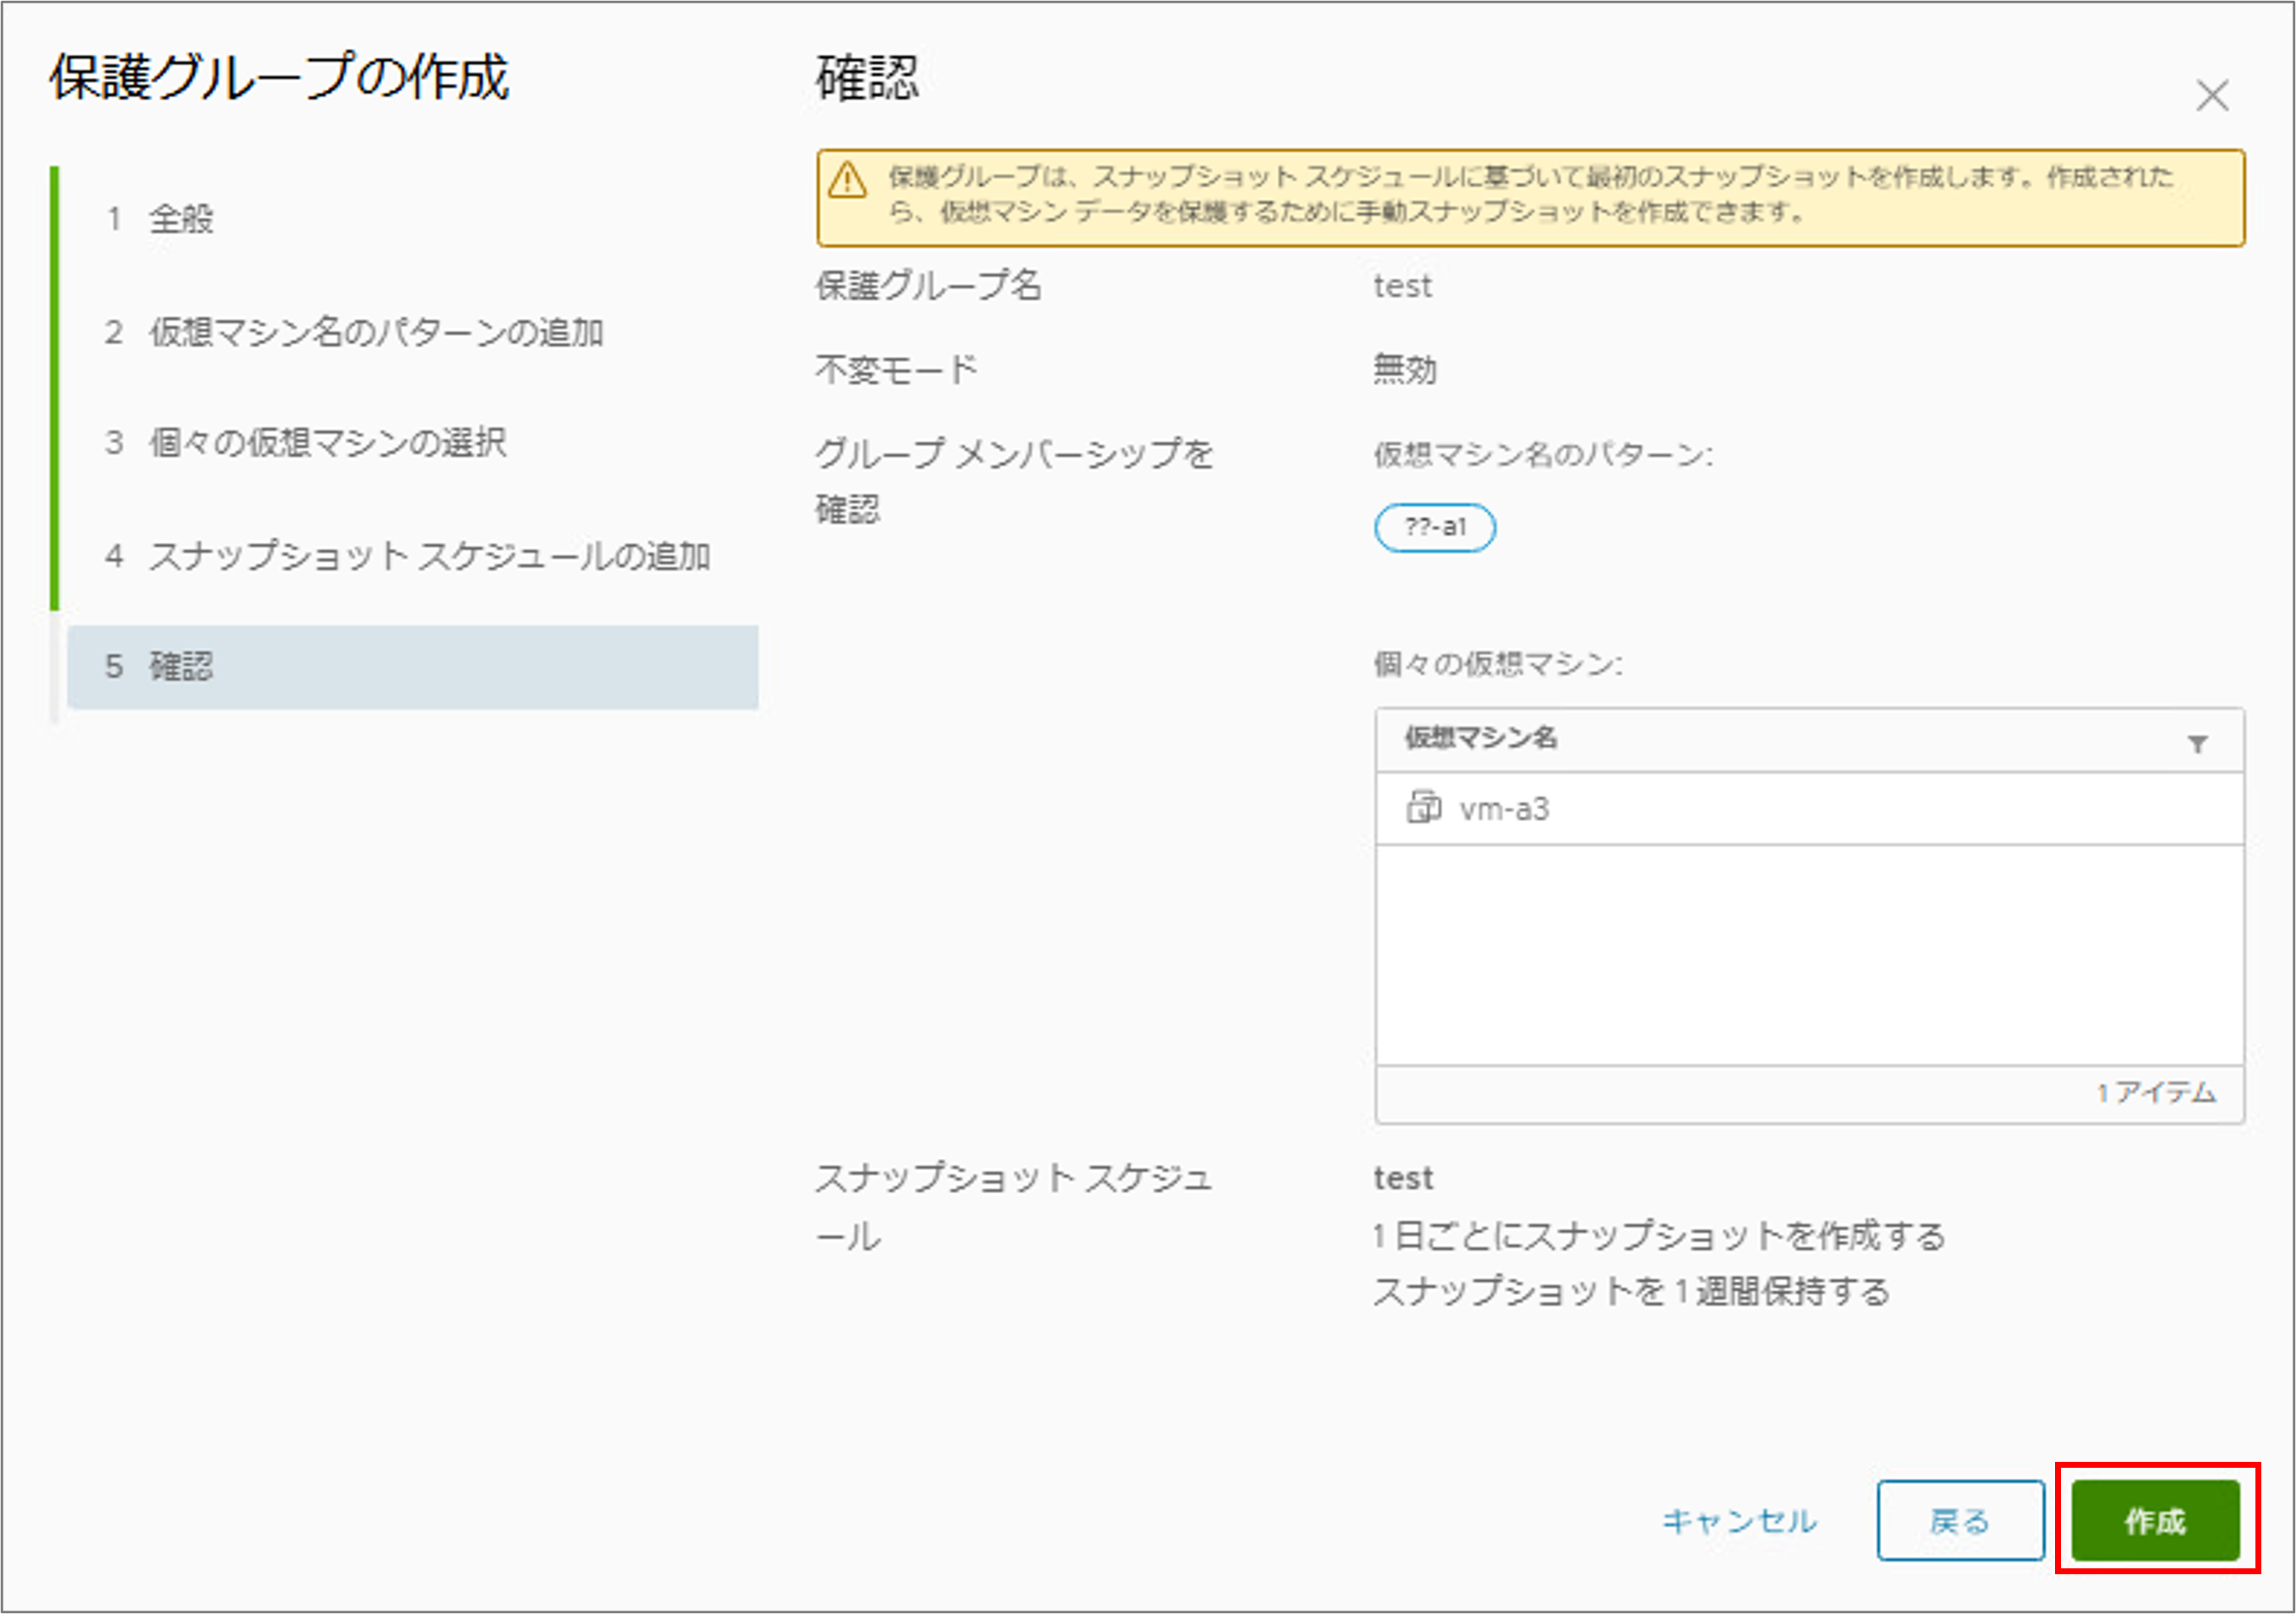Click the yellow warning banner text
The image size is (2296, 1614).
point(1530,194)
